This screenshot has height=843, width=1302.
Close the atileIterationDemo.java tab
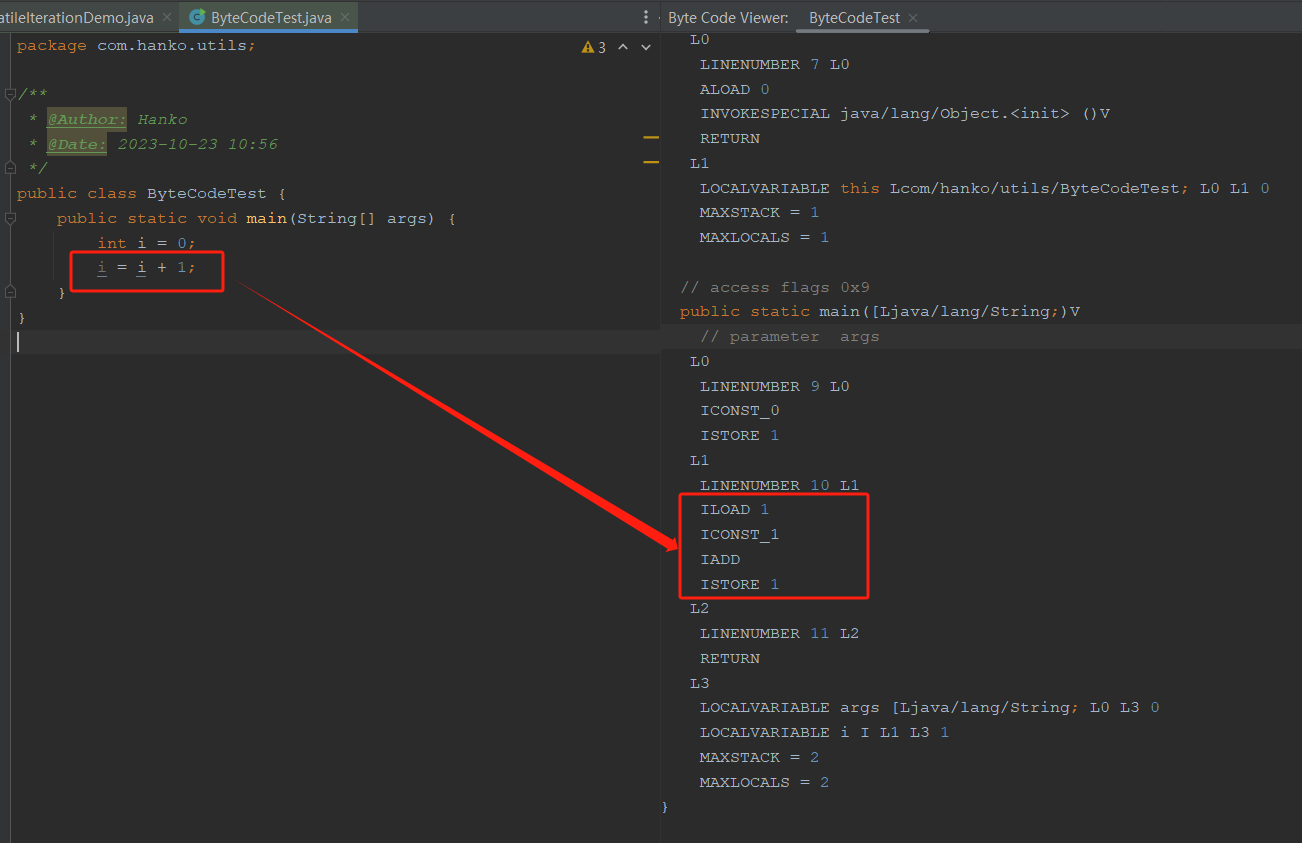pyautogui.click(x=166, y=17)
